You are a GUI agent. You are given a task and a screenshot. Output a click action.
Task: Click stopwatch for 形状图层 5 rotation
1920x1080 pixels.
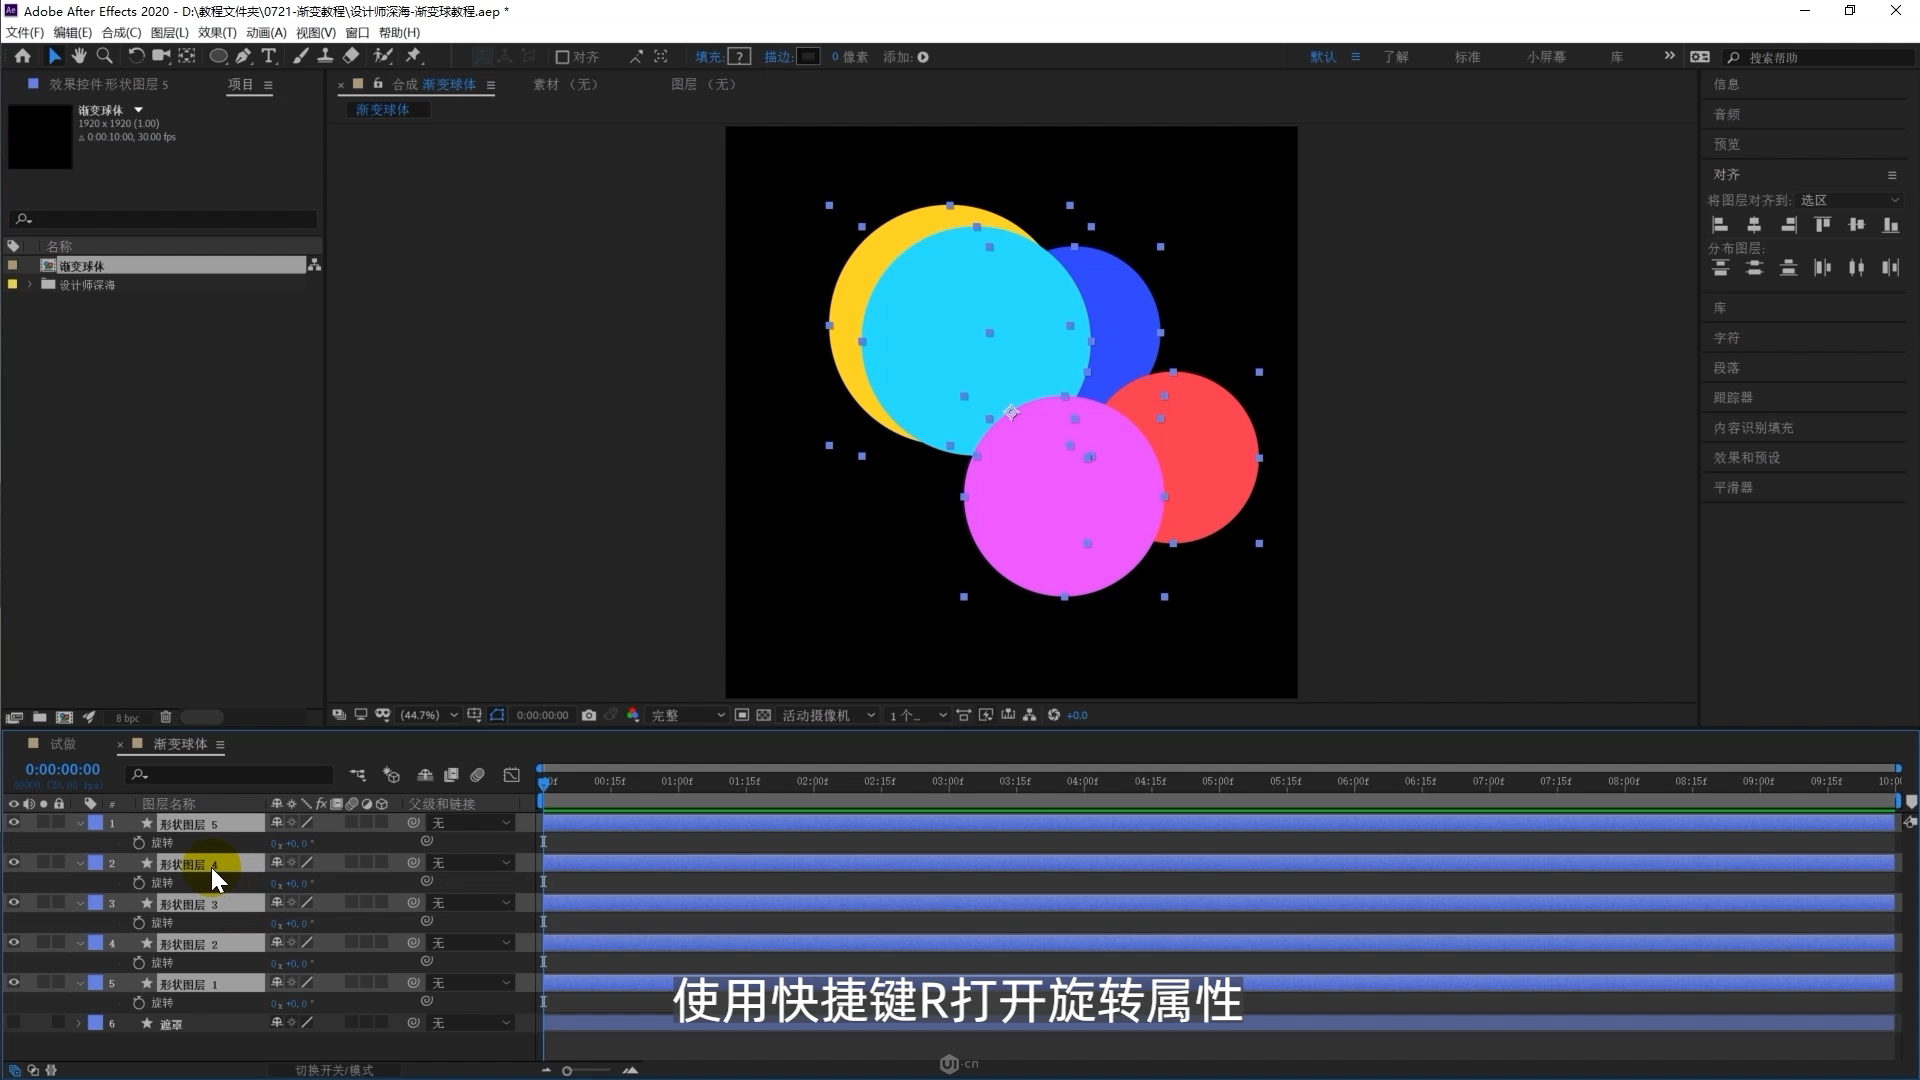pyautogui.click(x=139, y=843)
